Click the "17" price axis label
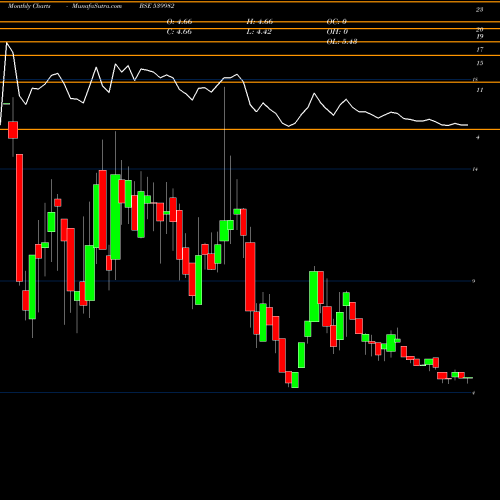 480,50
